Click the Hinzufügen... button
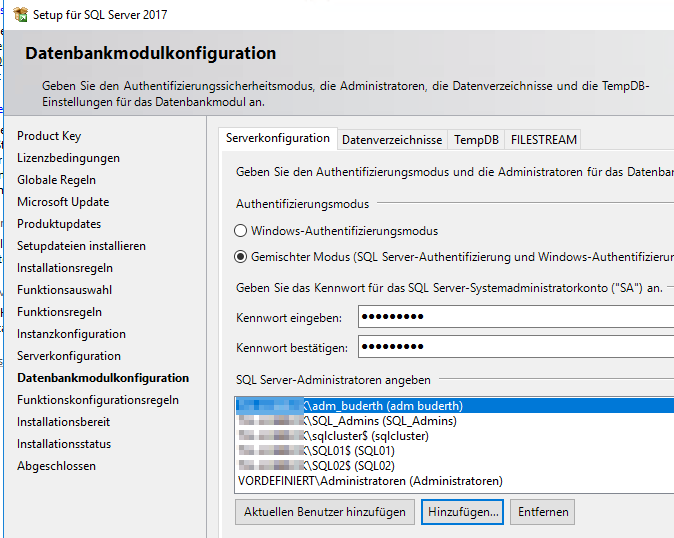Screen dimensions: 674x538 pyautogui.click(x=463, y=512)
